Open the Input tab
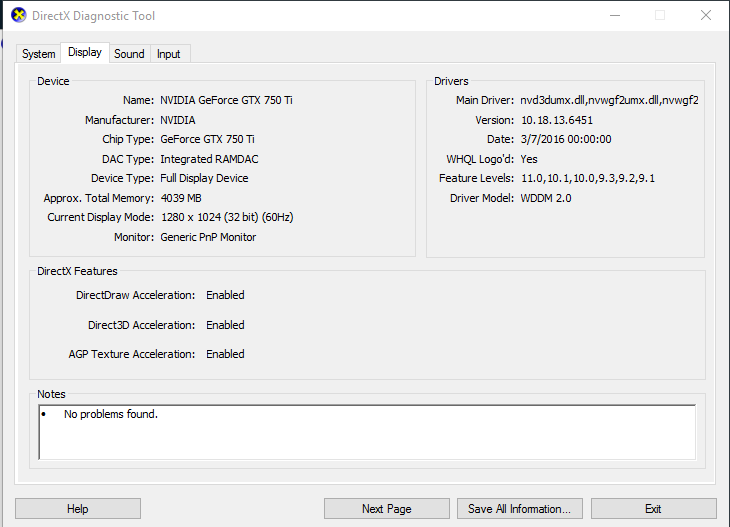Viewport: 730px width, 527px height. 169,54
